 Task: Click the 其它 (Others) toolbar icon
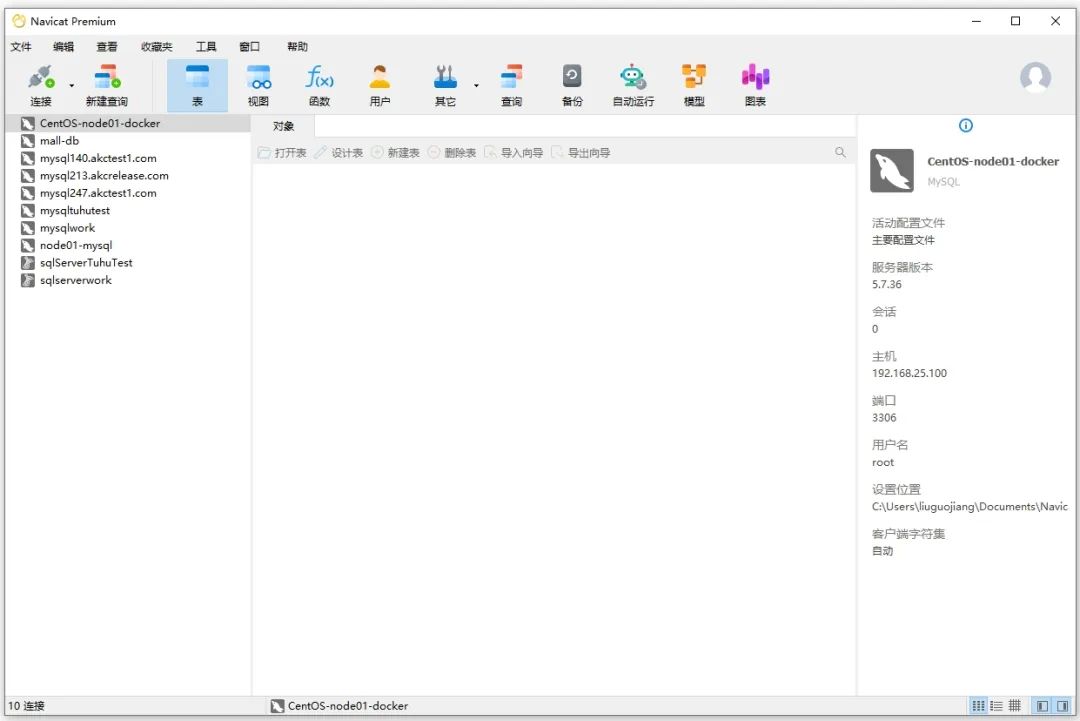click(445, 85)
